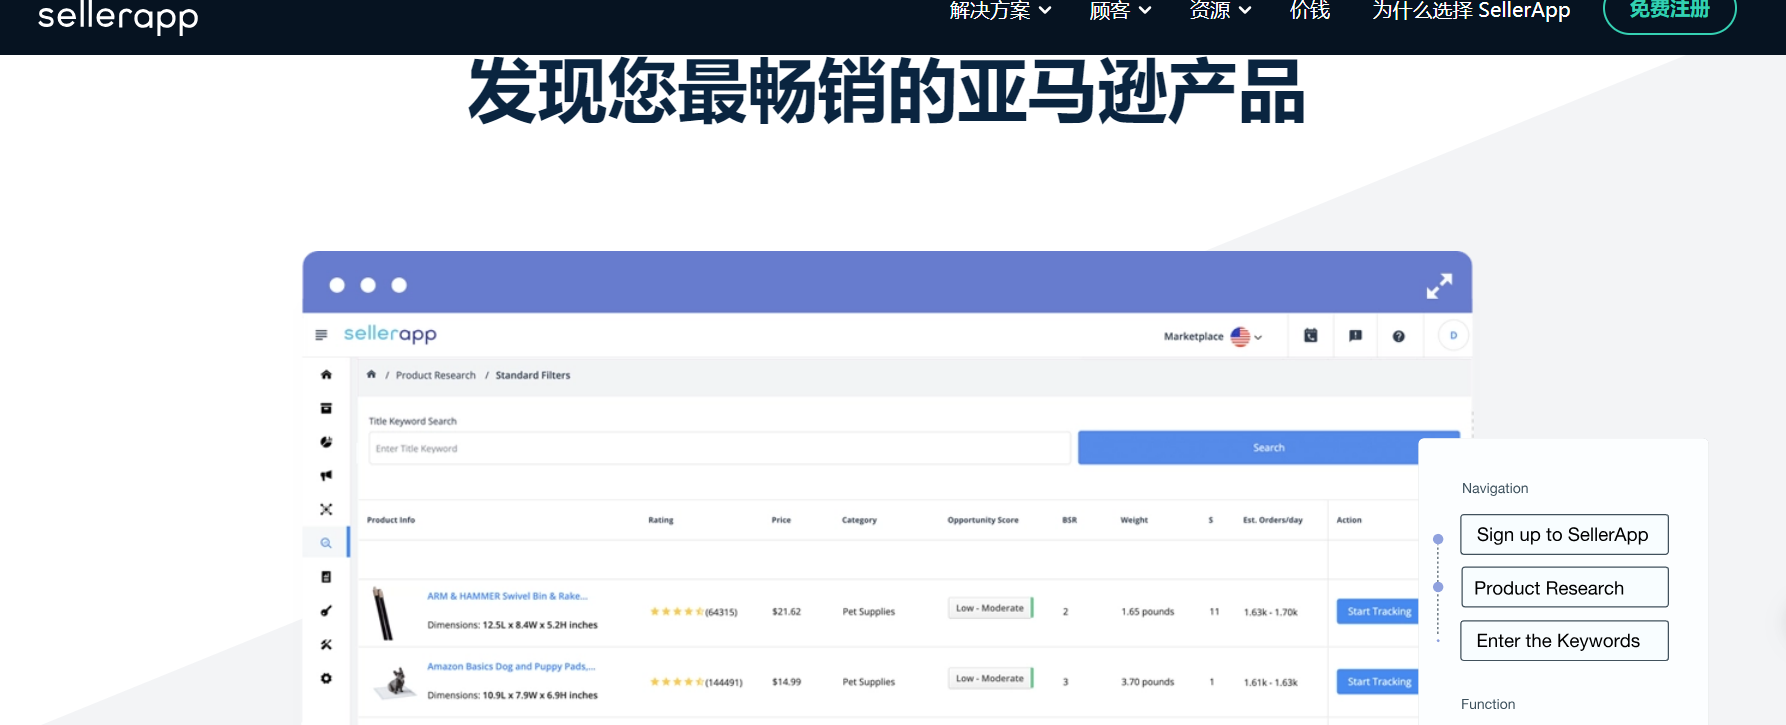Image resolution: width=1786 pixels, height=725 pixels.
Task: Click the Amazon Basics dog pads thumbnail
Action: click(396, 682)
